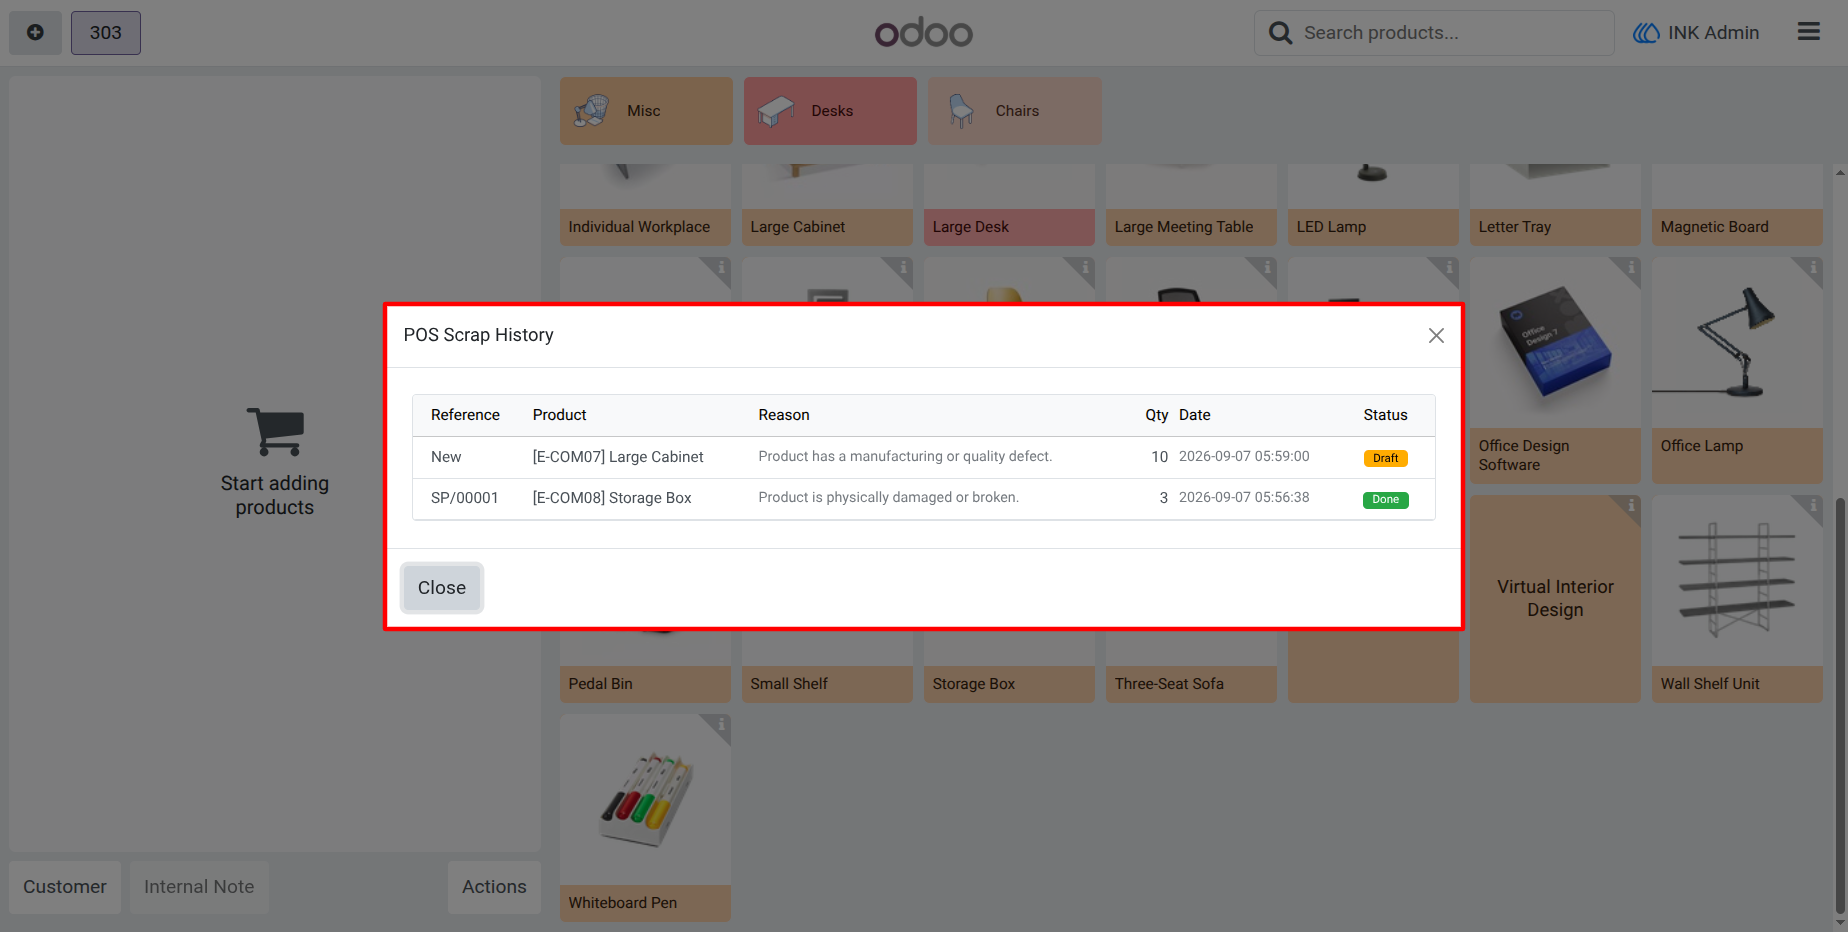Click the search magnifier icon

[1280, 33]
